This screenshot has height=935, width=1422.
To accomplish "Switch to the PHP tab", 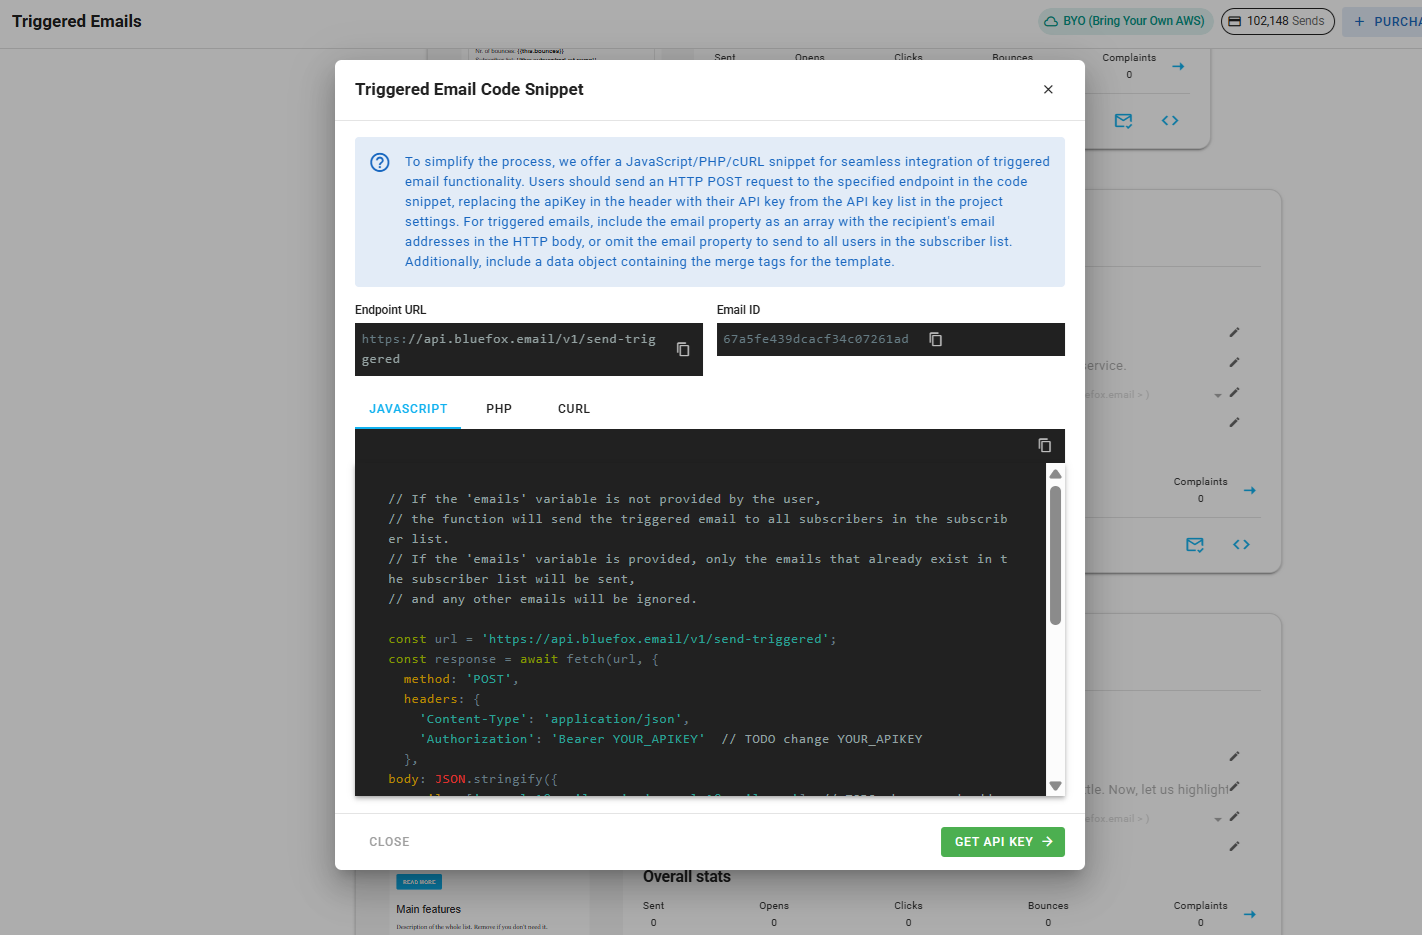I will (x=499, y=408).
